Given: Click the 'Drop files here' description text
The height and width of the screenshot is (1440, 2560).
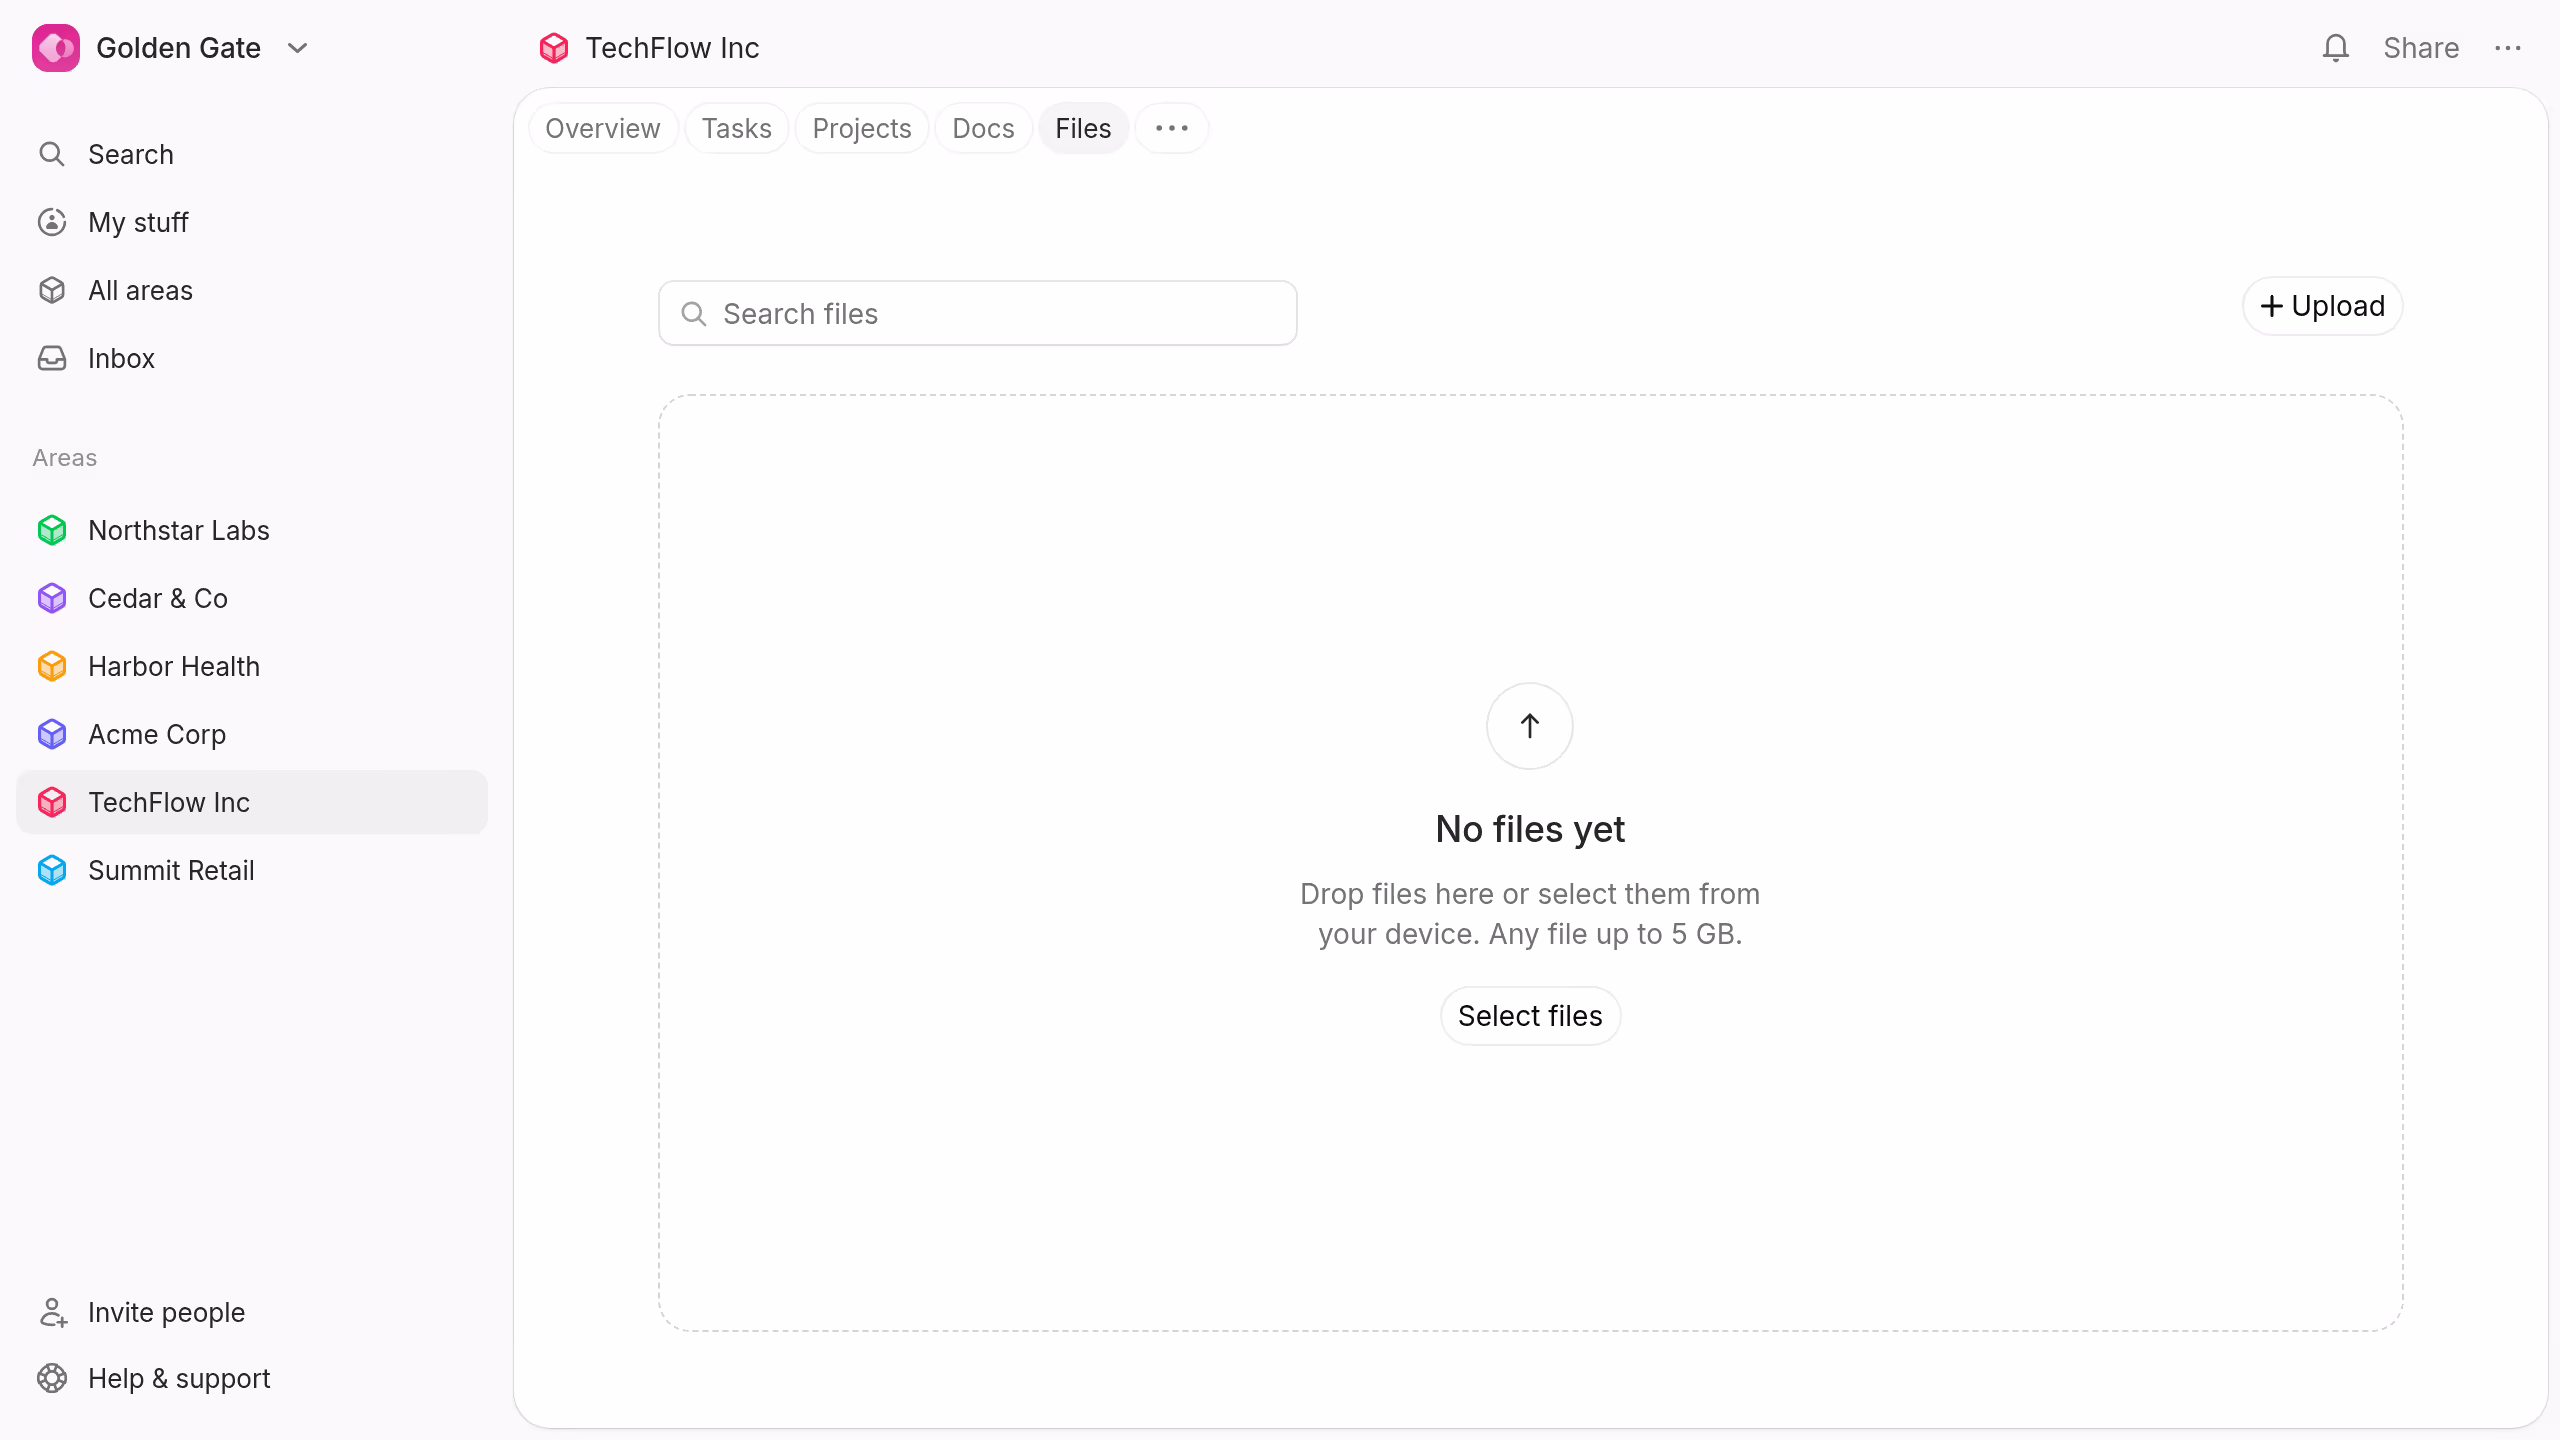Looking at the screenshot, I should coord(1530,914).
